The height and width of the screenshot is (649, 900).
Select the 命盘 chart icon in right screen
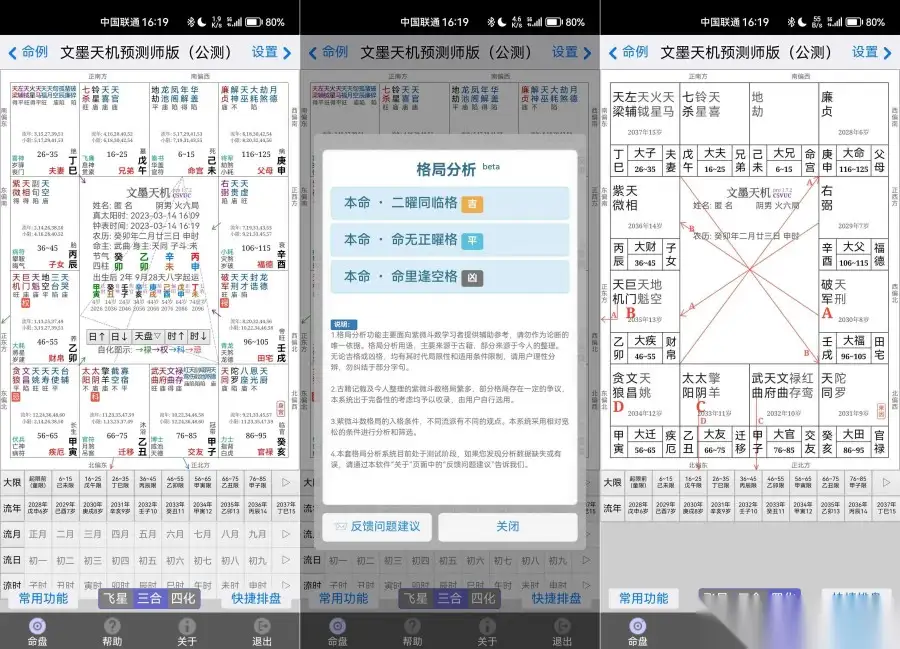click(x=637, y=630)
